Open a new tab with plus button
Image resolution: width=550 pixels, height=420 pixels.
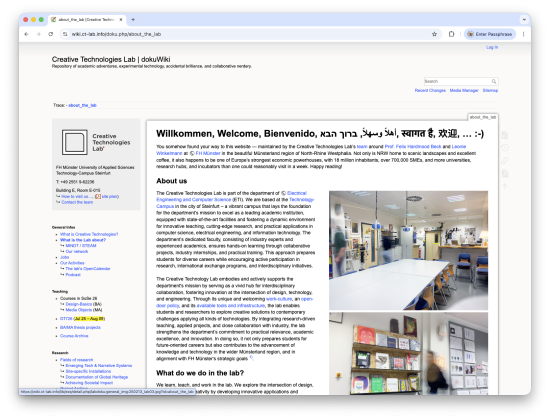click(133, 20)
